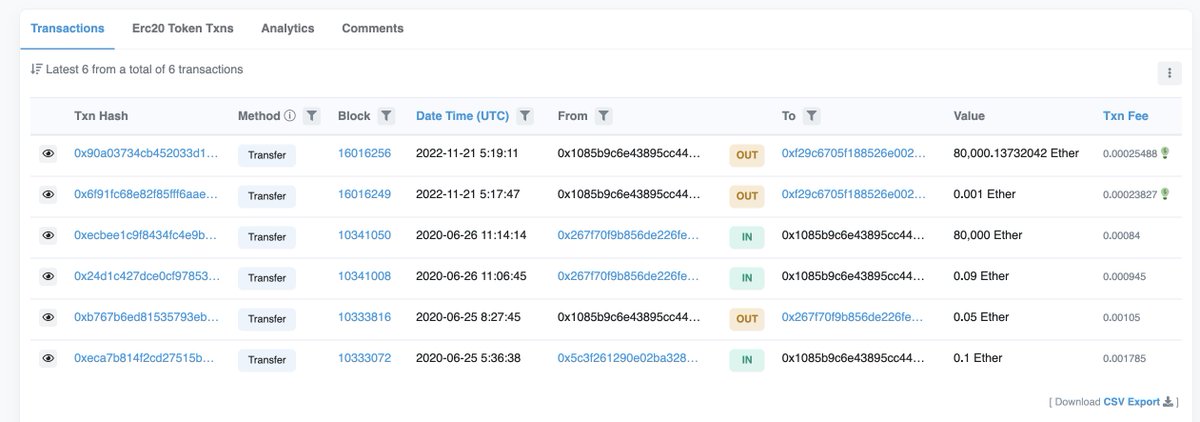The width and height of the screenshot is (1200, 422).
Task: Open block 10333816
Action: [x=364, y=317]
